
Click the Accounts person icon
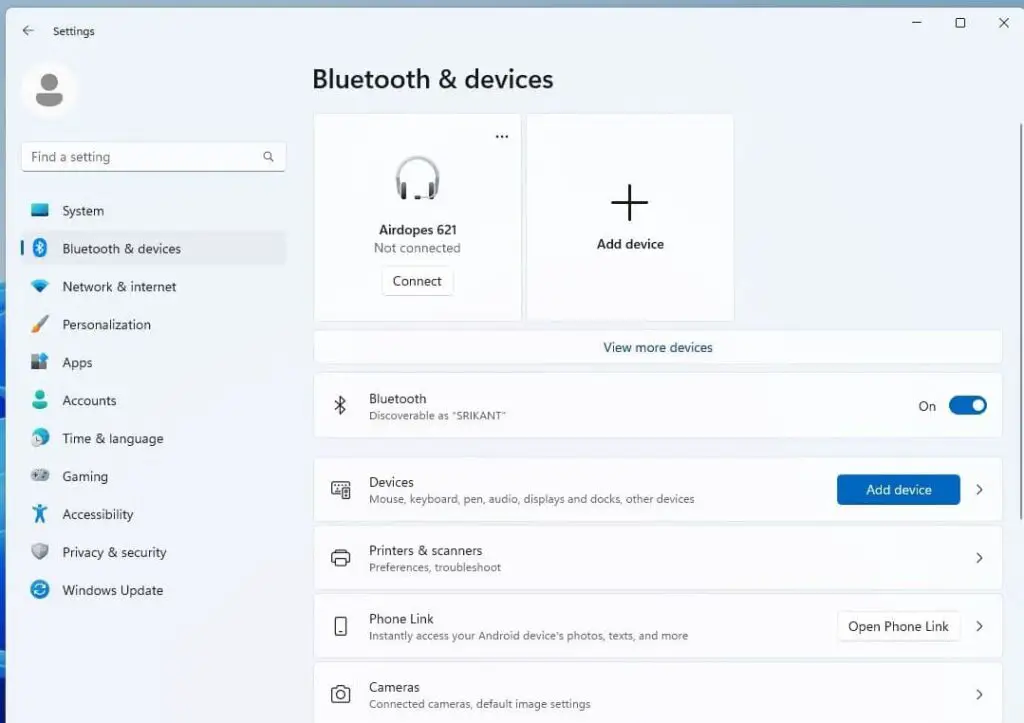click(x=39, y=400)
